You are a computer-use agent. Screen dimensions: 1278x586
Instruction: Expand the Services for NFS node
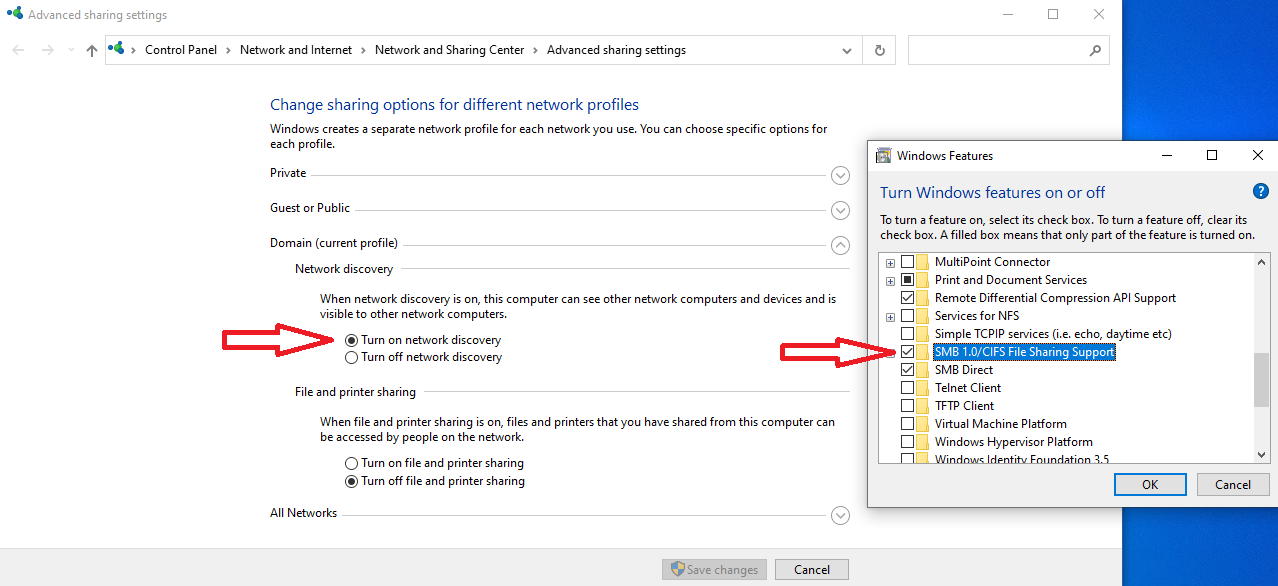coord(890,316)
